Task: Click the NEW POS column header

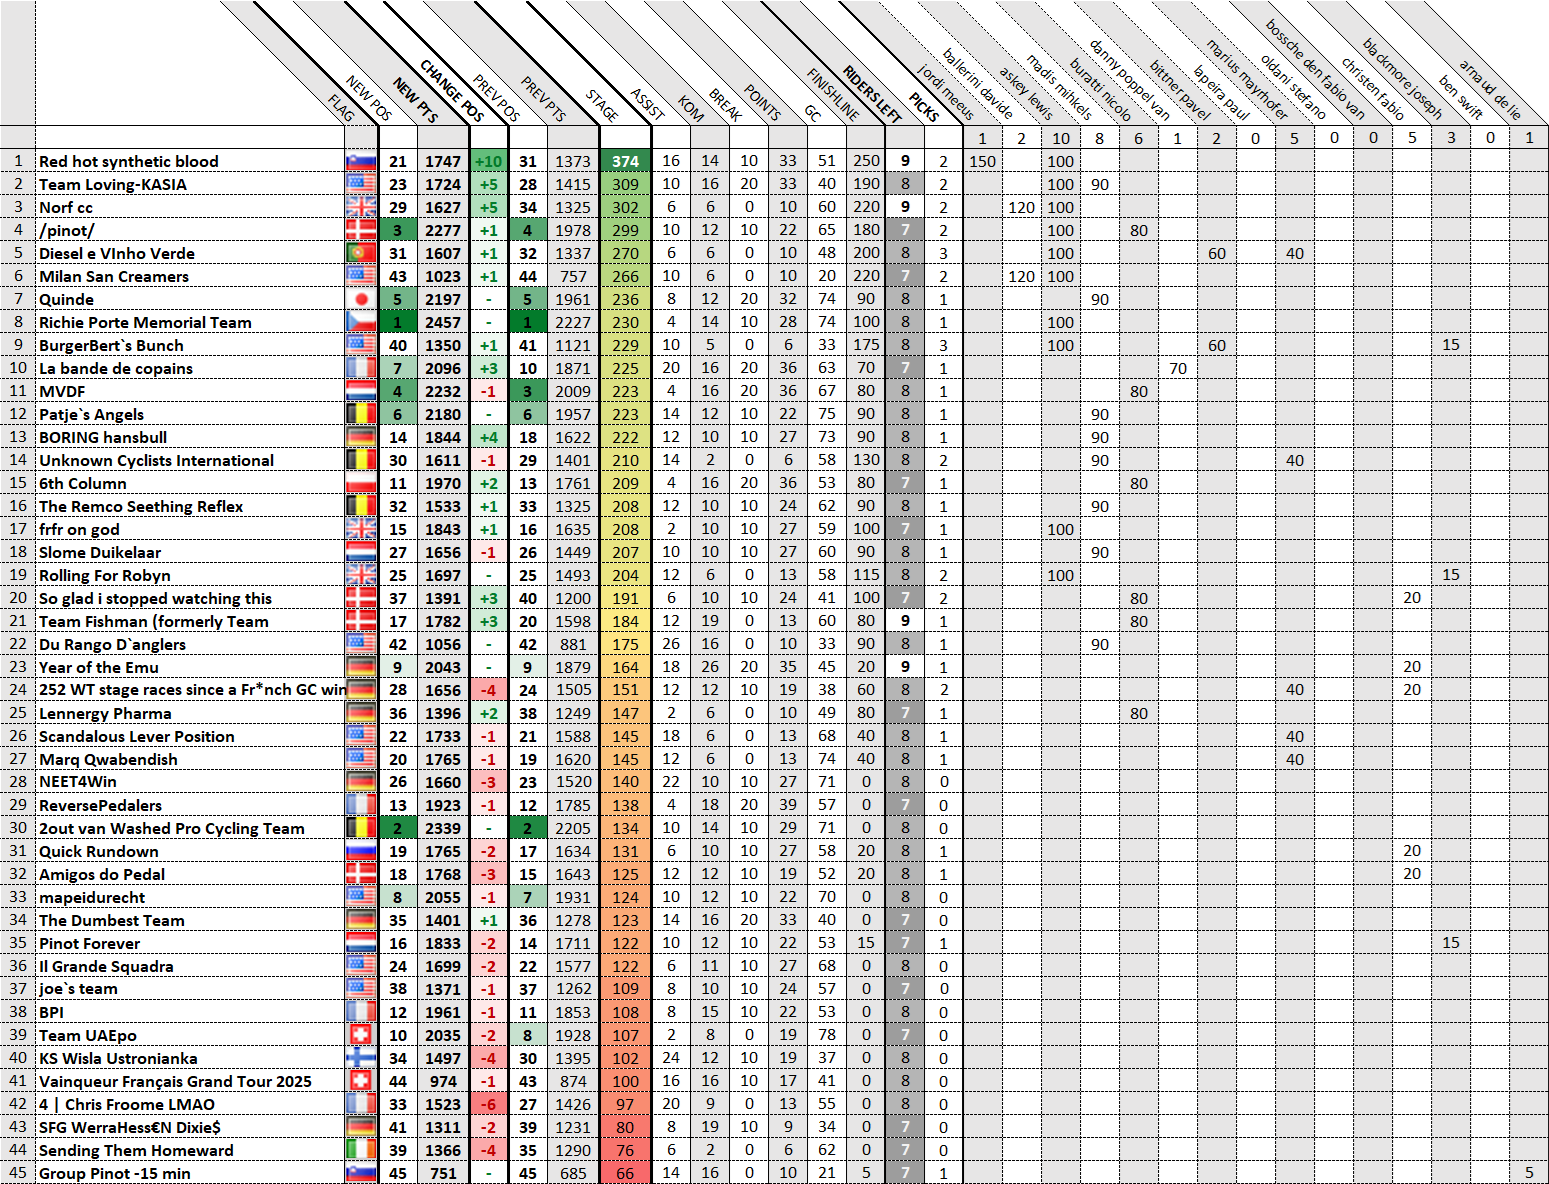Action: 368,98
